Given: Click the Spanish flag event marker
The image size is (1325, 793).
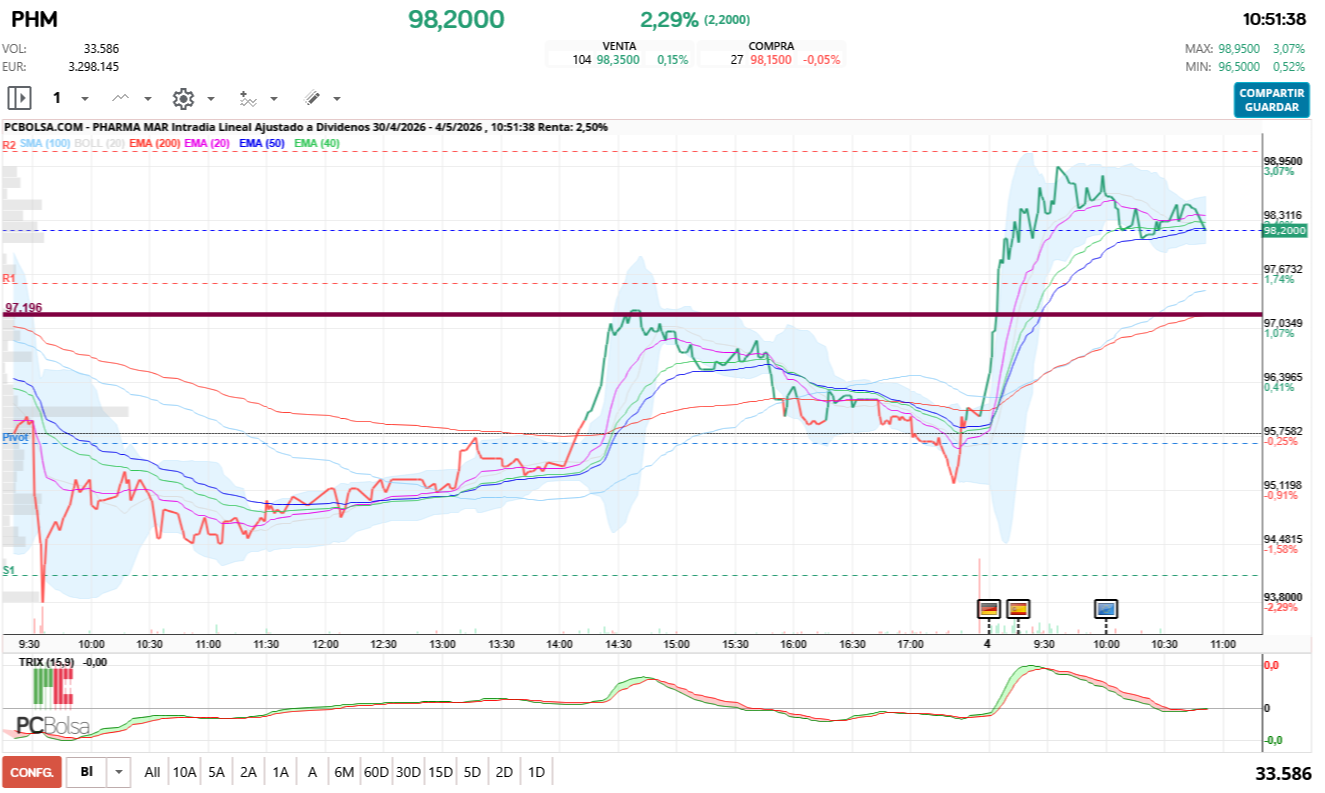Looking at the screenshot, I should pyautogui.click(x=1018, y=608).
